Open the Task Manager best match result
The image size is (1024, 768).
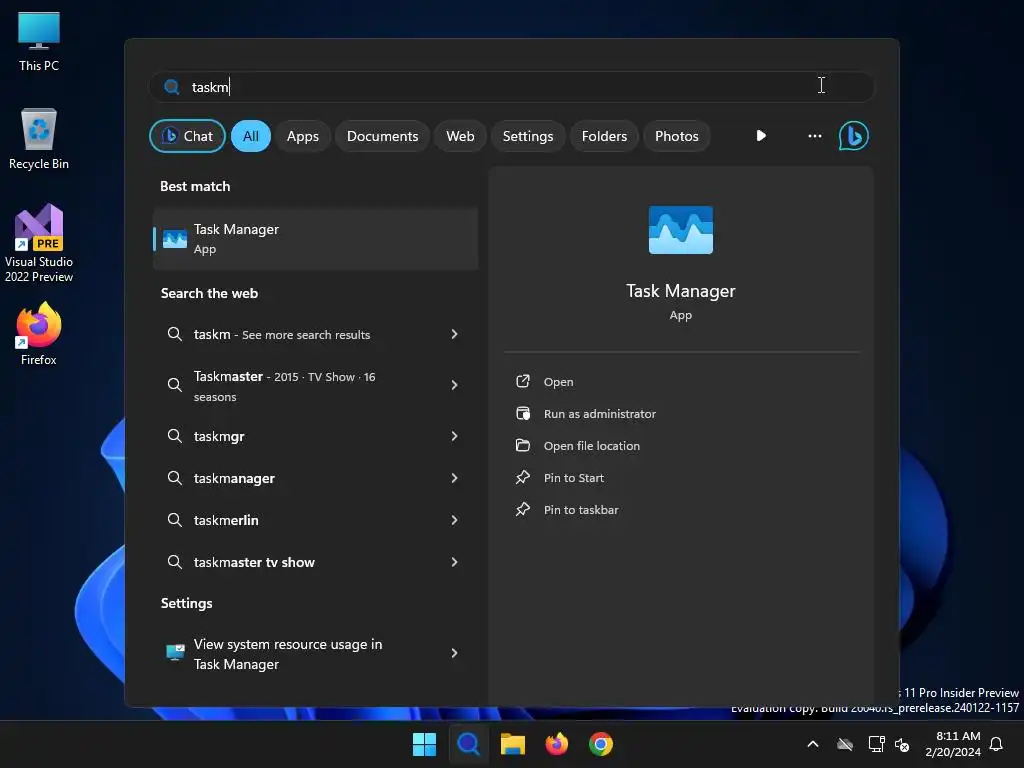click(315, 238)
